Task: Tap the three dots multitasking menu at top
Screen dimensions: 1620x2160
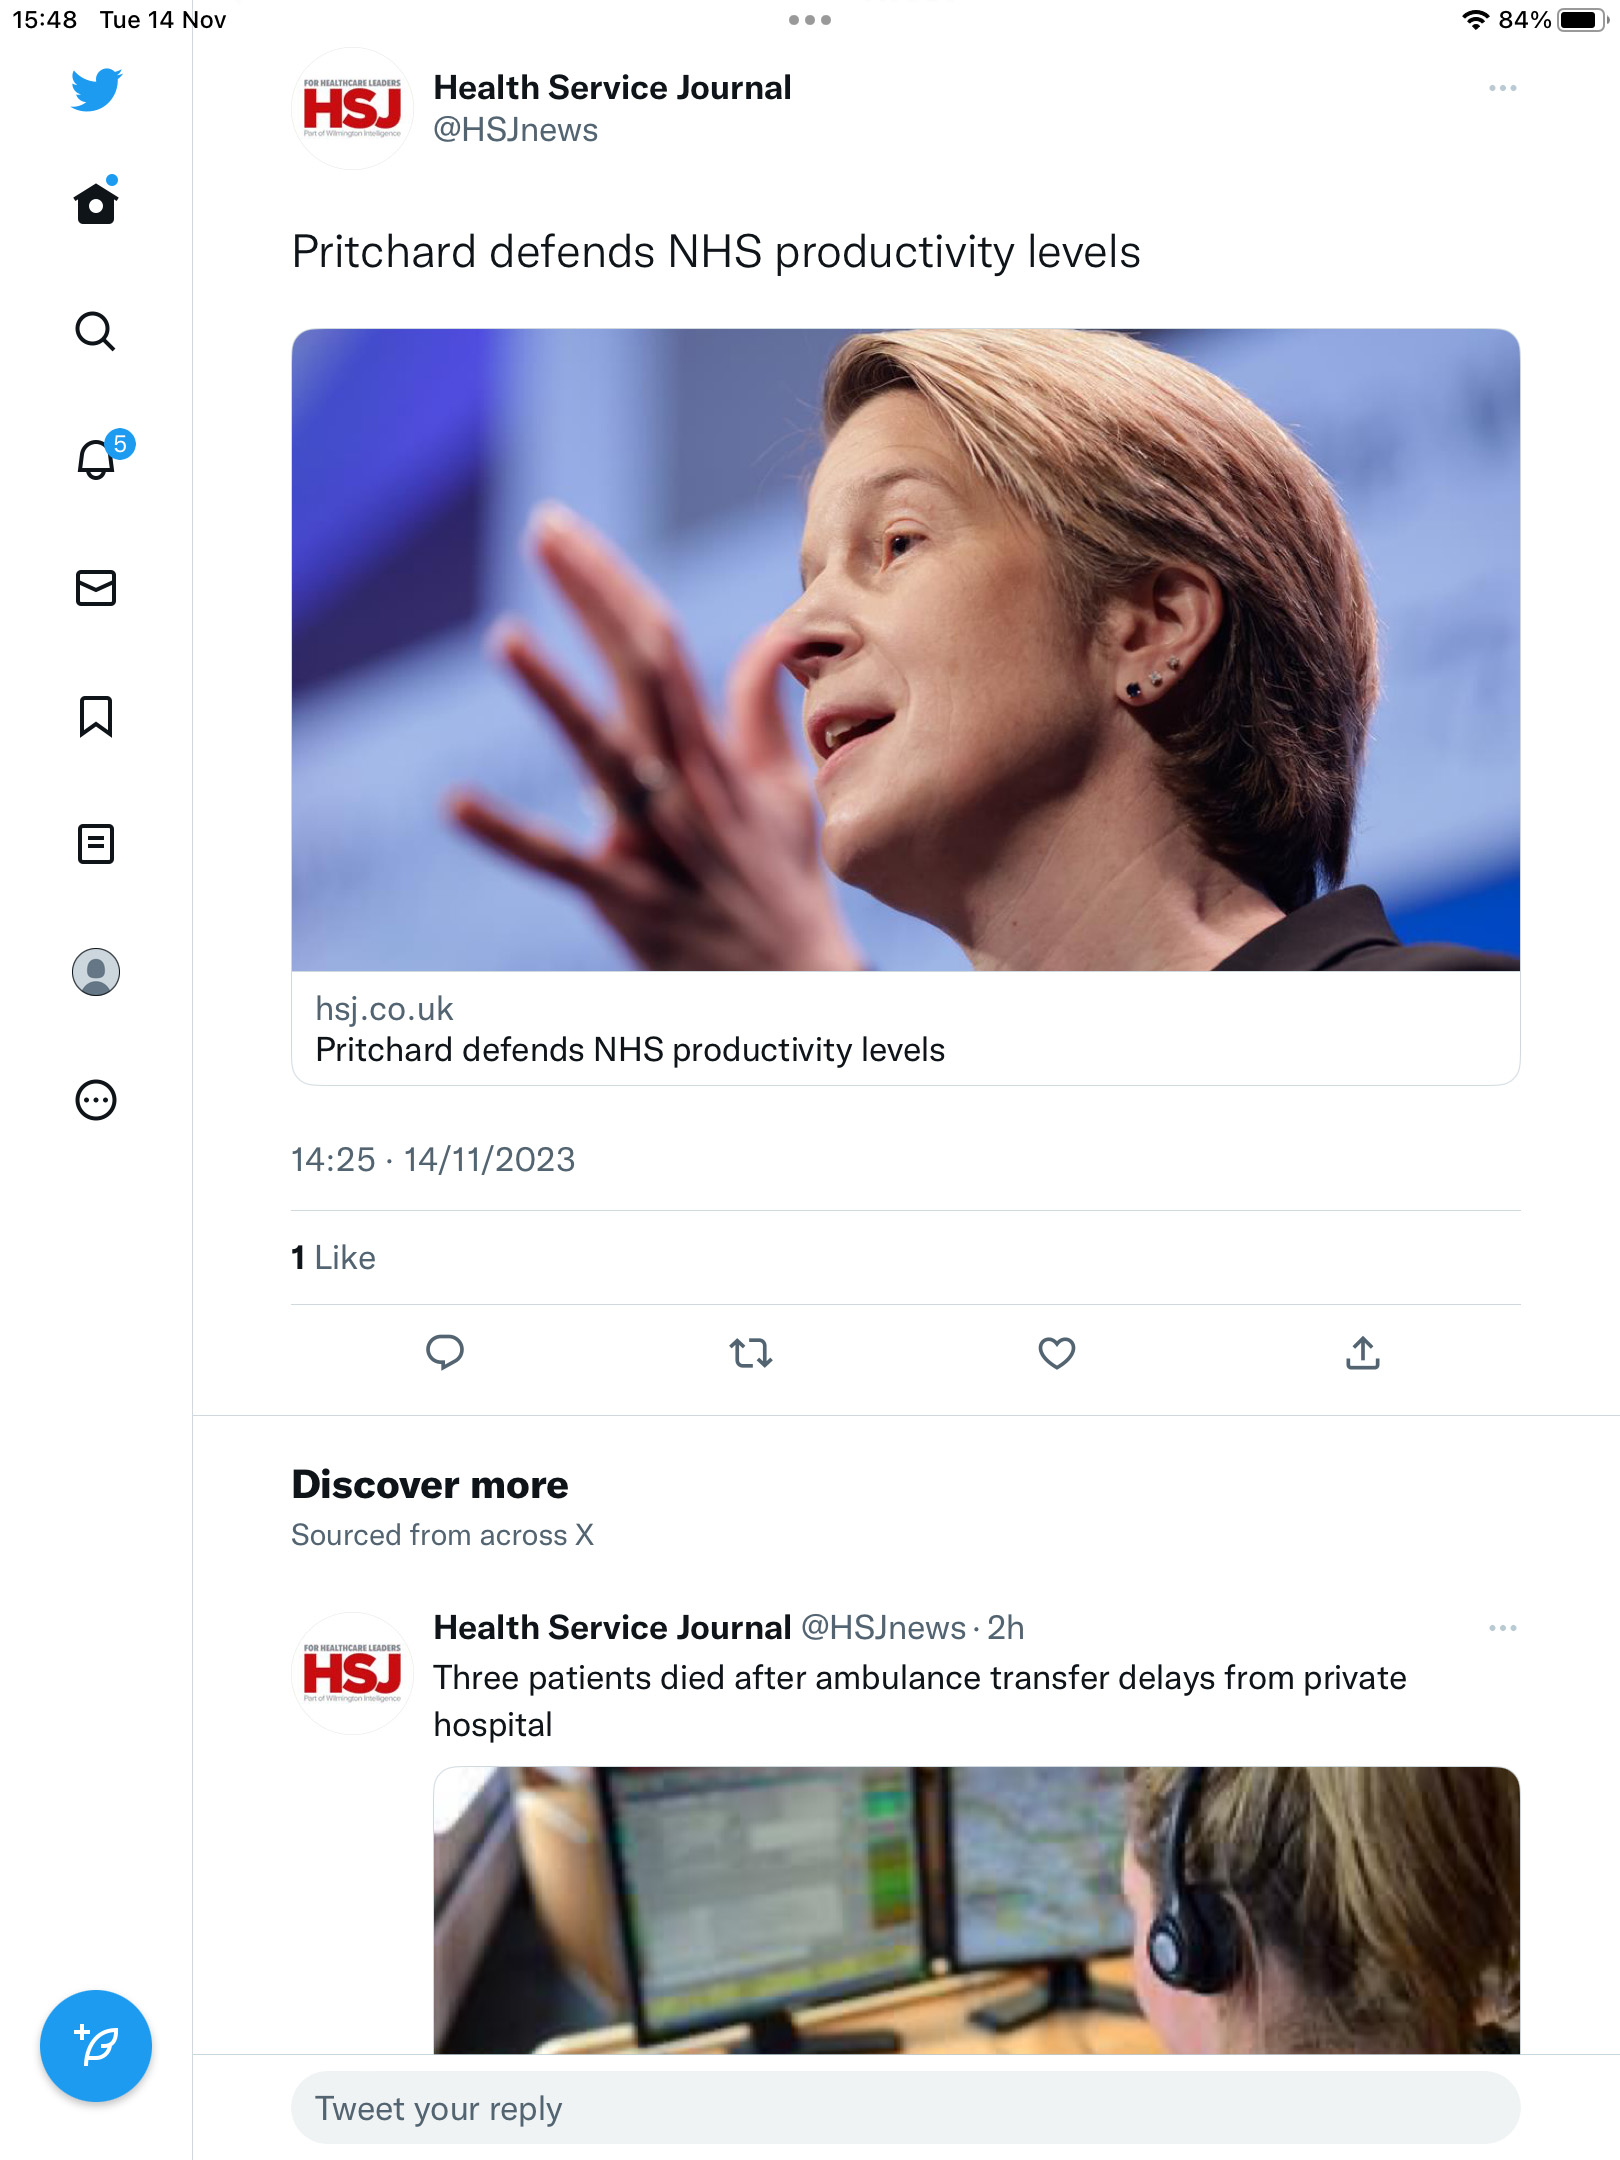Action: pos(810,20)
